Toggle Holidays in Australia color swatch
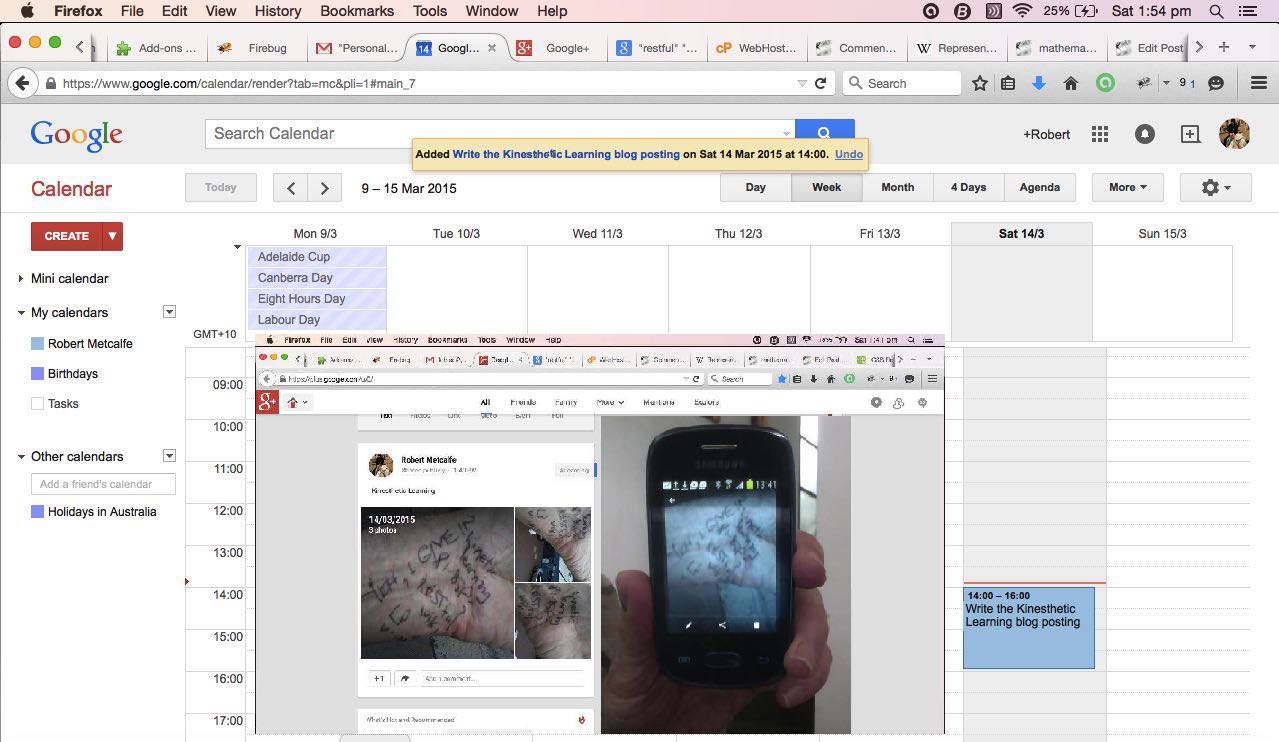 pos(38,511)
